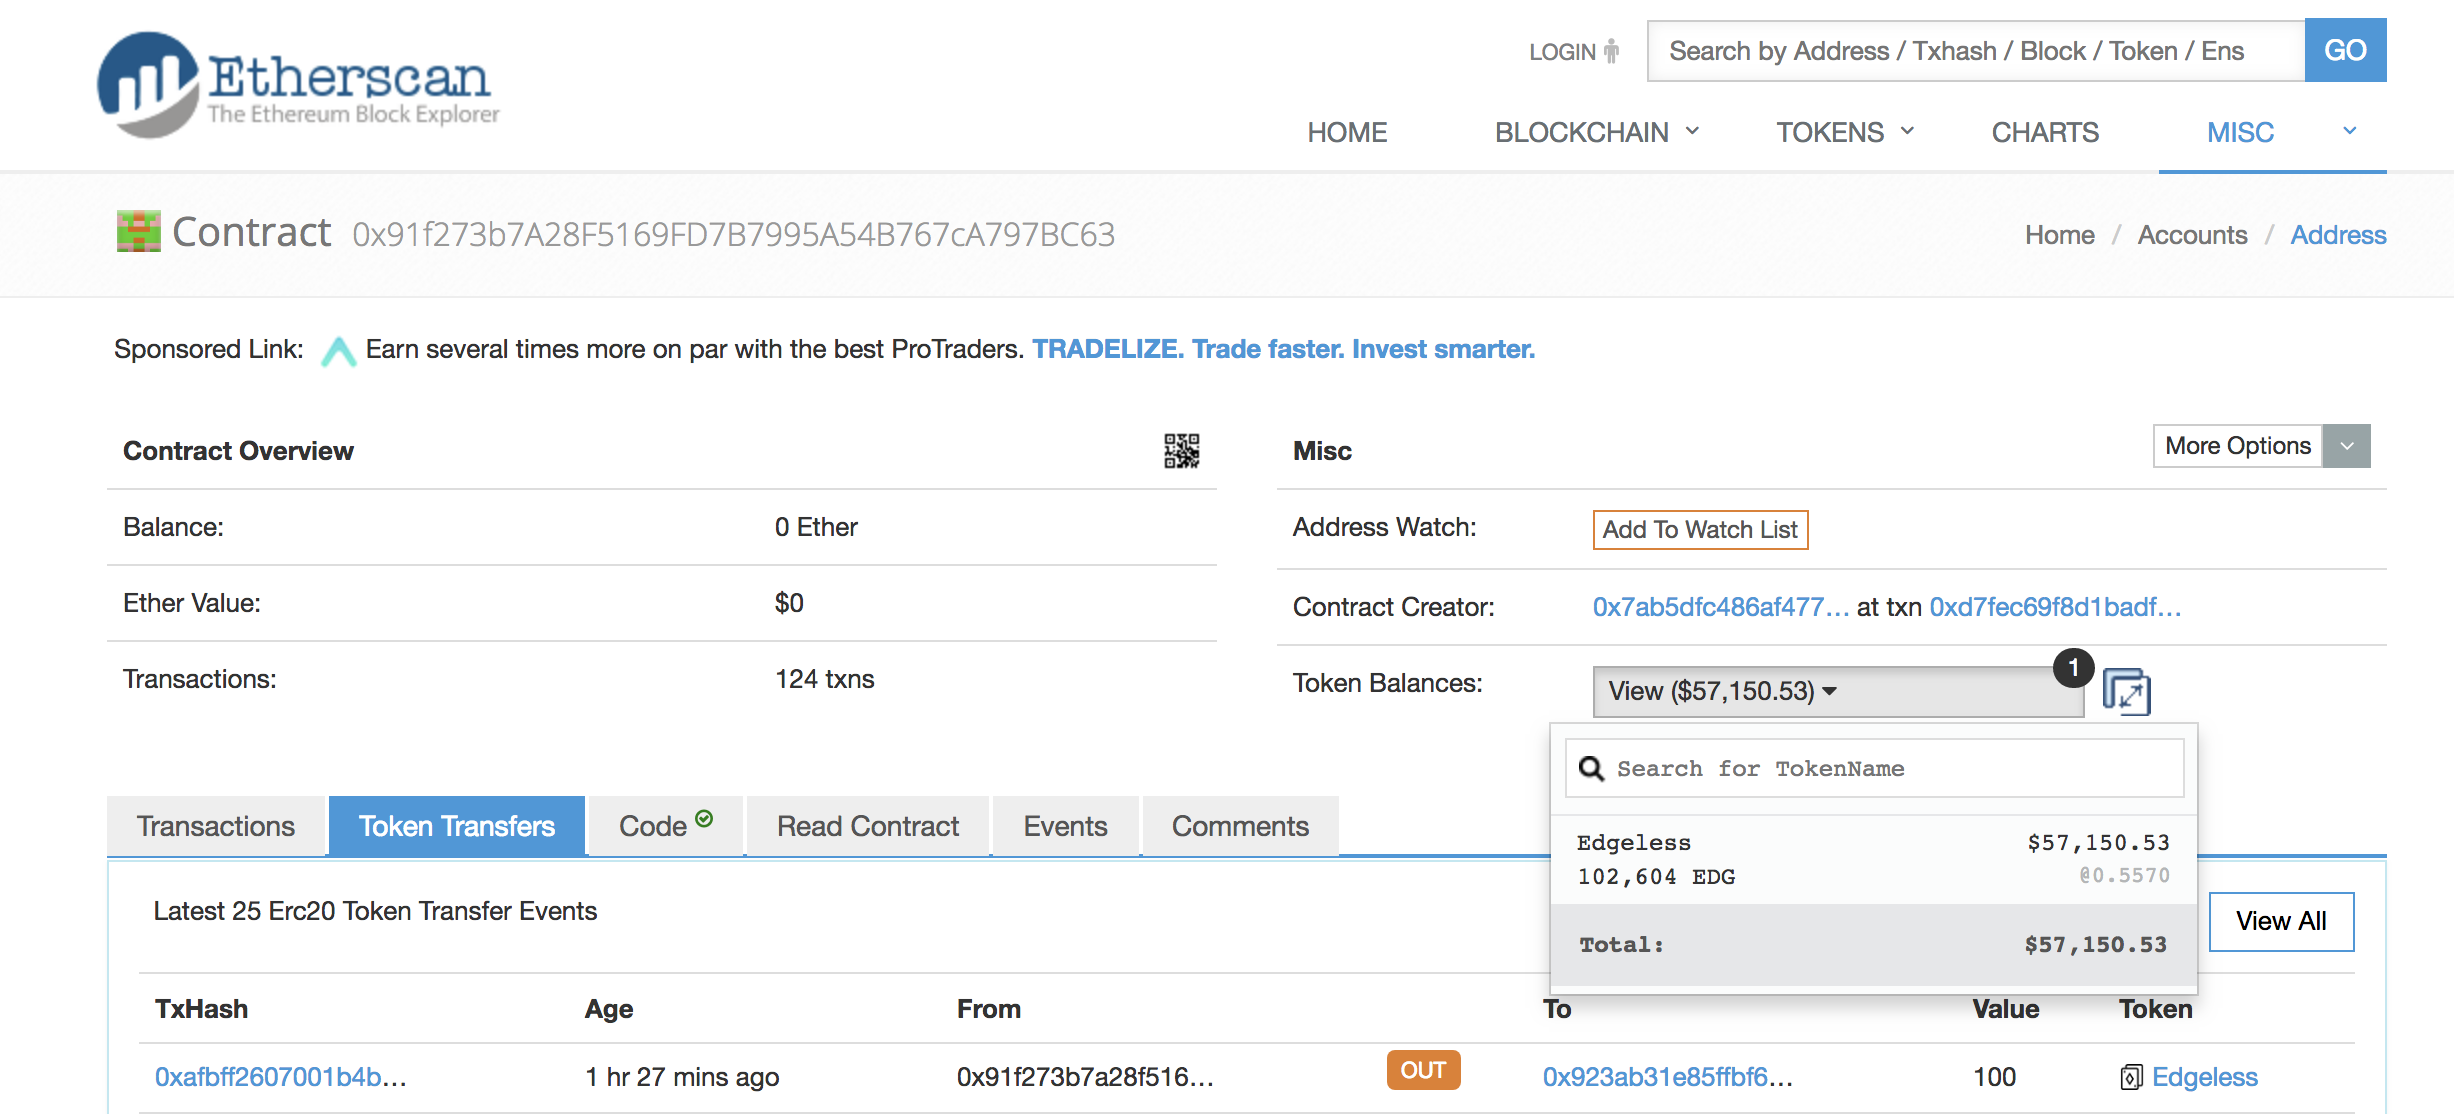
Task: Click the Accounts breadcrumb link
Action: (x=2192, y=235)
